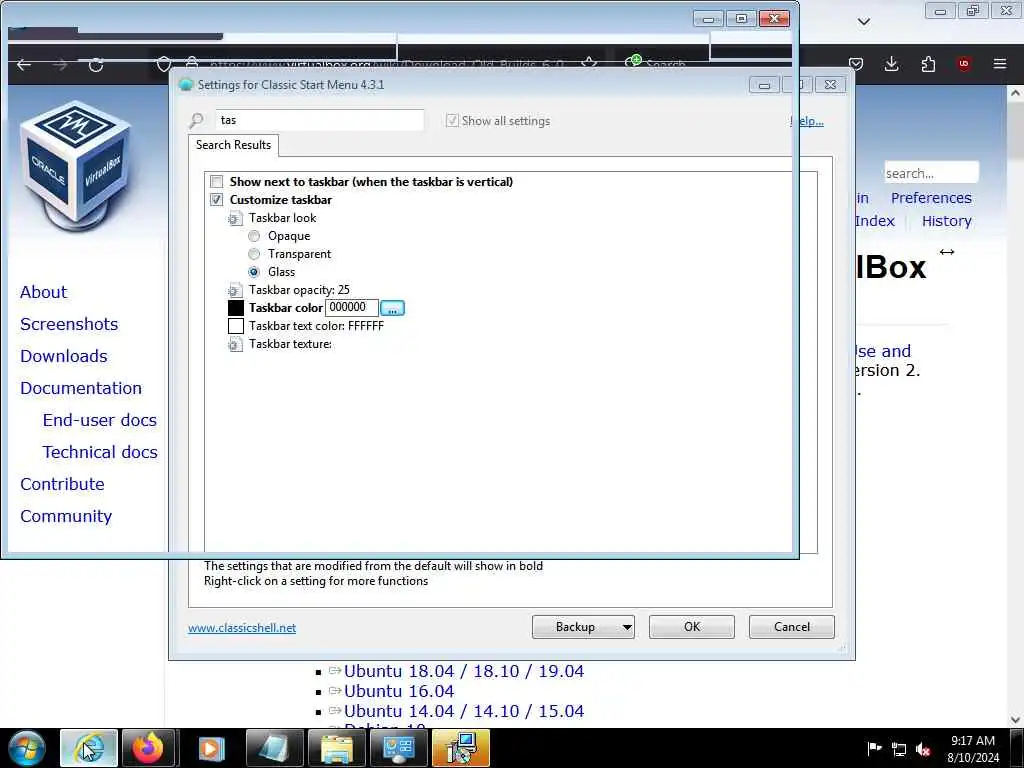1024x768 pixels.
Task: Click the muted volume tray icon
Action: [923, 750]
